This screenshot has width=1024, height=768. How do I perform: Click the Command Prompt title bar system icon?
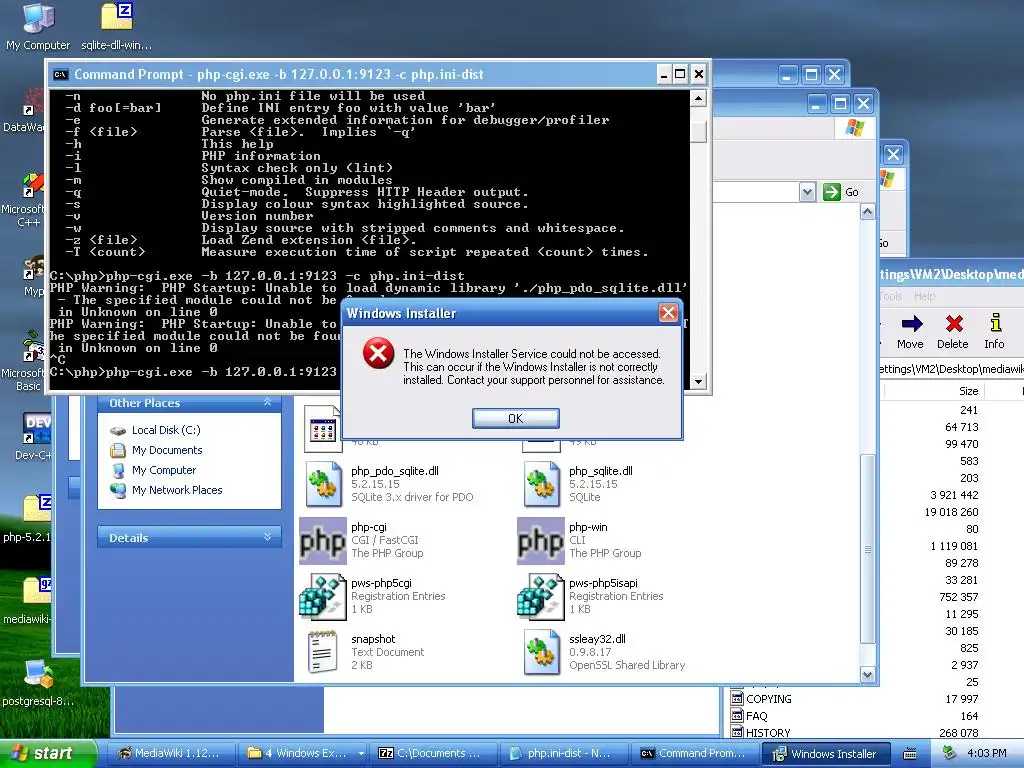click(60, 74)
